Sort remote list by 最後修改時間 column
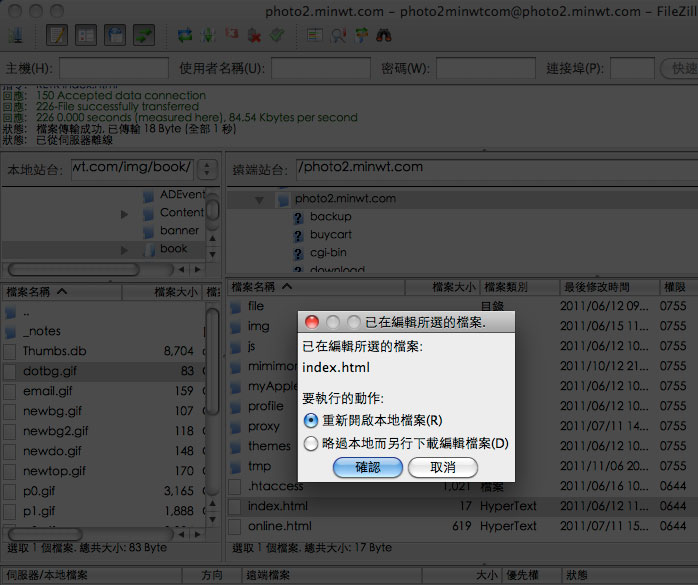Screen dimensions: 698x585 (x=609, y=287)
